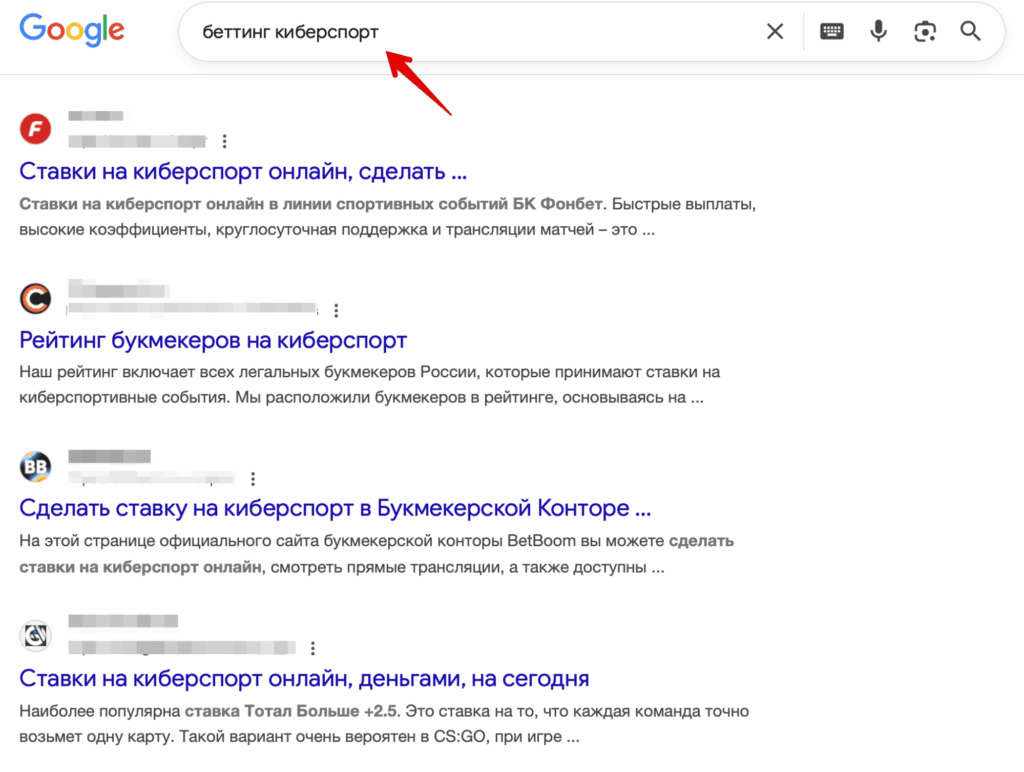Clear the search query with X icon

pos(775,32)
